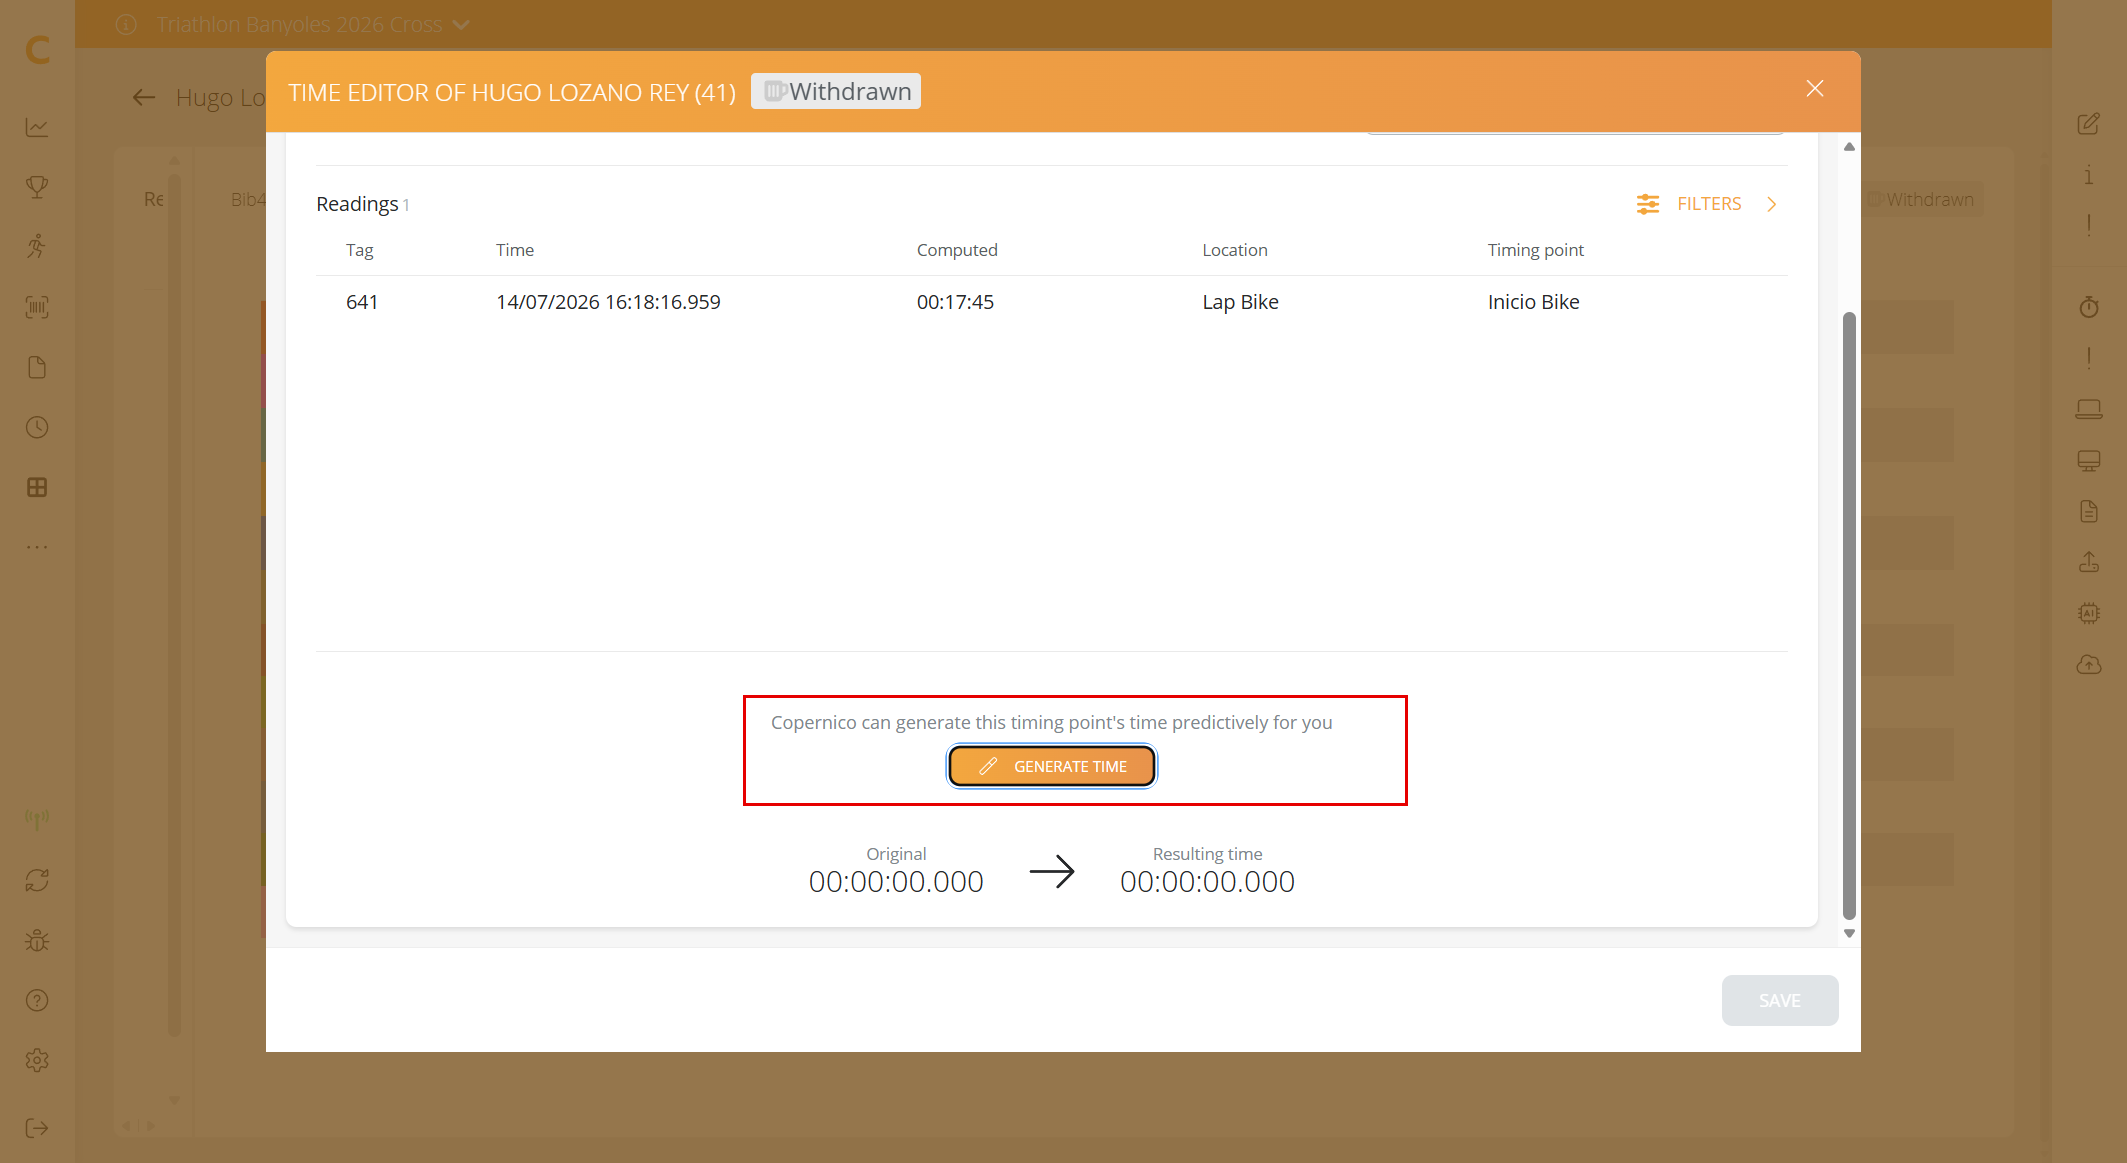2127x1163 pixels.
Task: Open the runner participants sidebar icon
Action: click(x=37, y=247)
